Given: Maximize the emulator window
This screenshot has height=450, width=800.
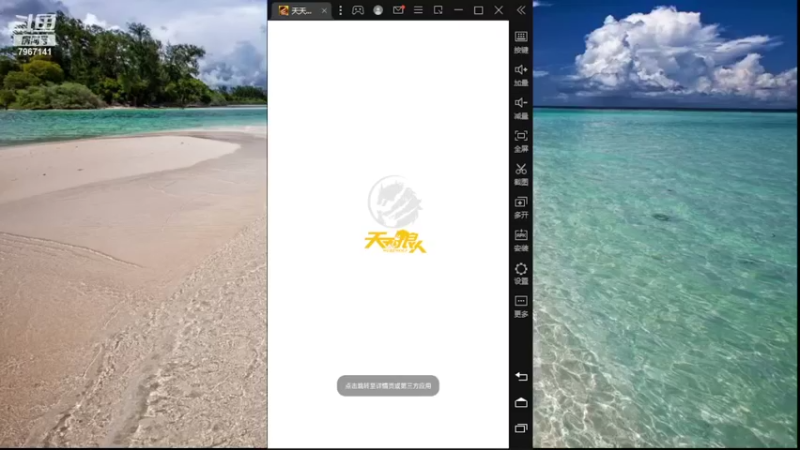Looking at the screenshot, I should click(479, 10).
